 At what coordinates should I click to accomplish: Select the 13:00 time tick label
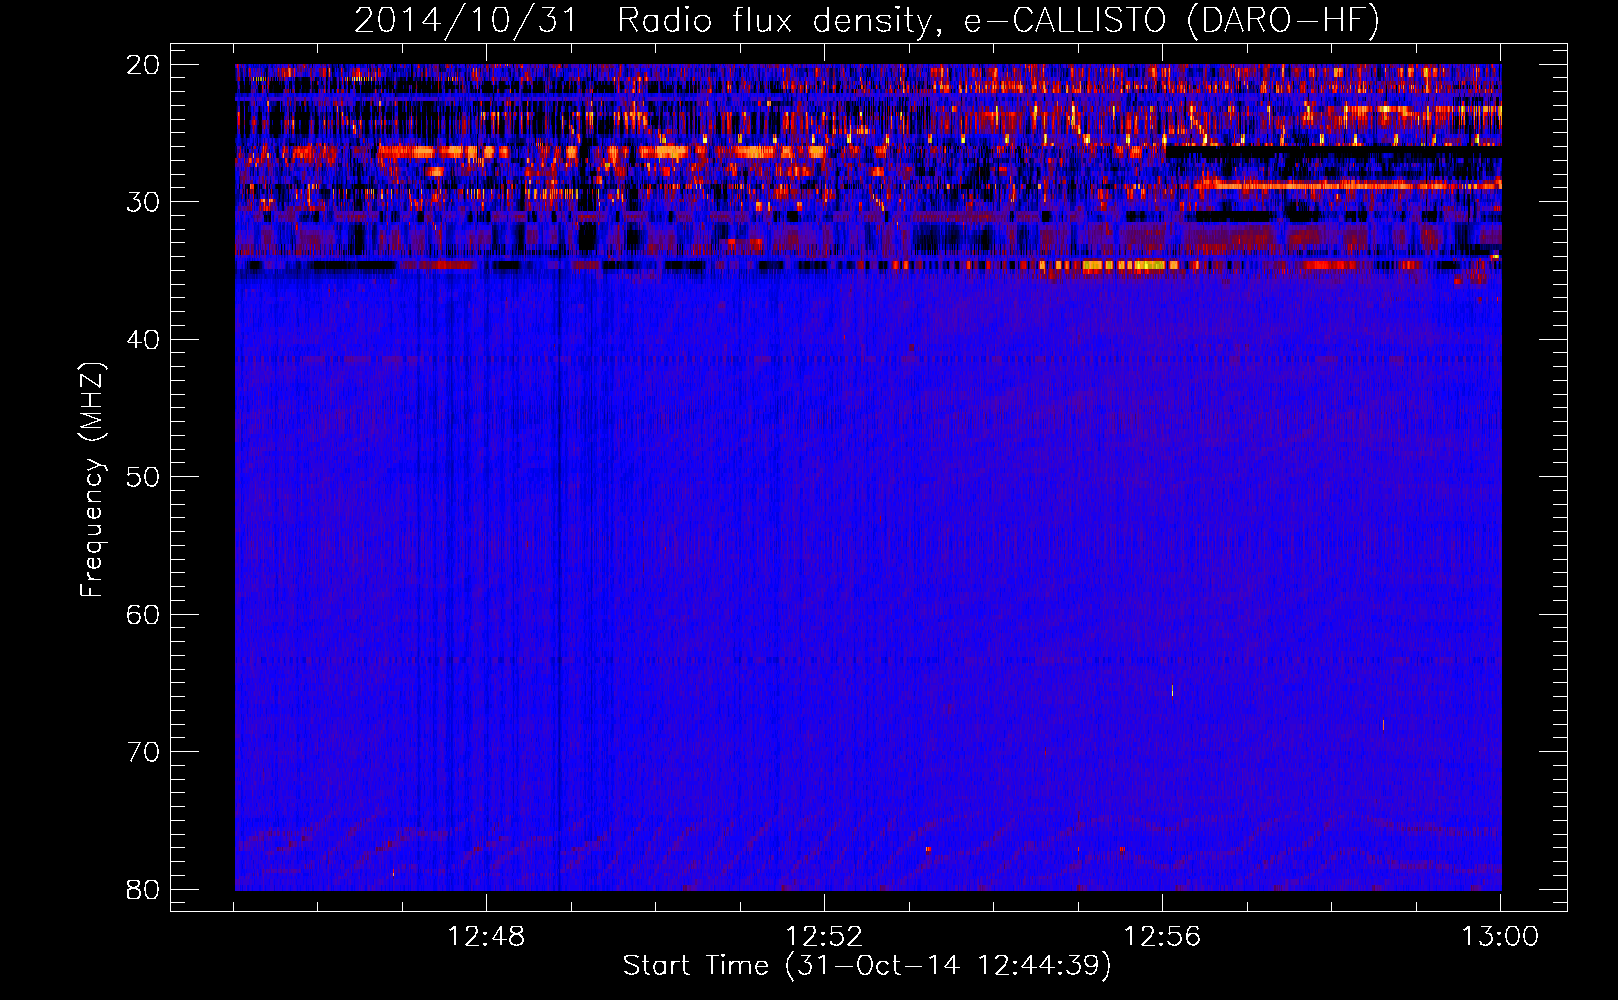(1500, 937)
